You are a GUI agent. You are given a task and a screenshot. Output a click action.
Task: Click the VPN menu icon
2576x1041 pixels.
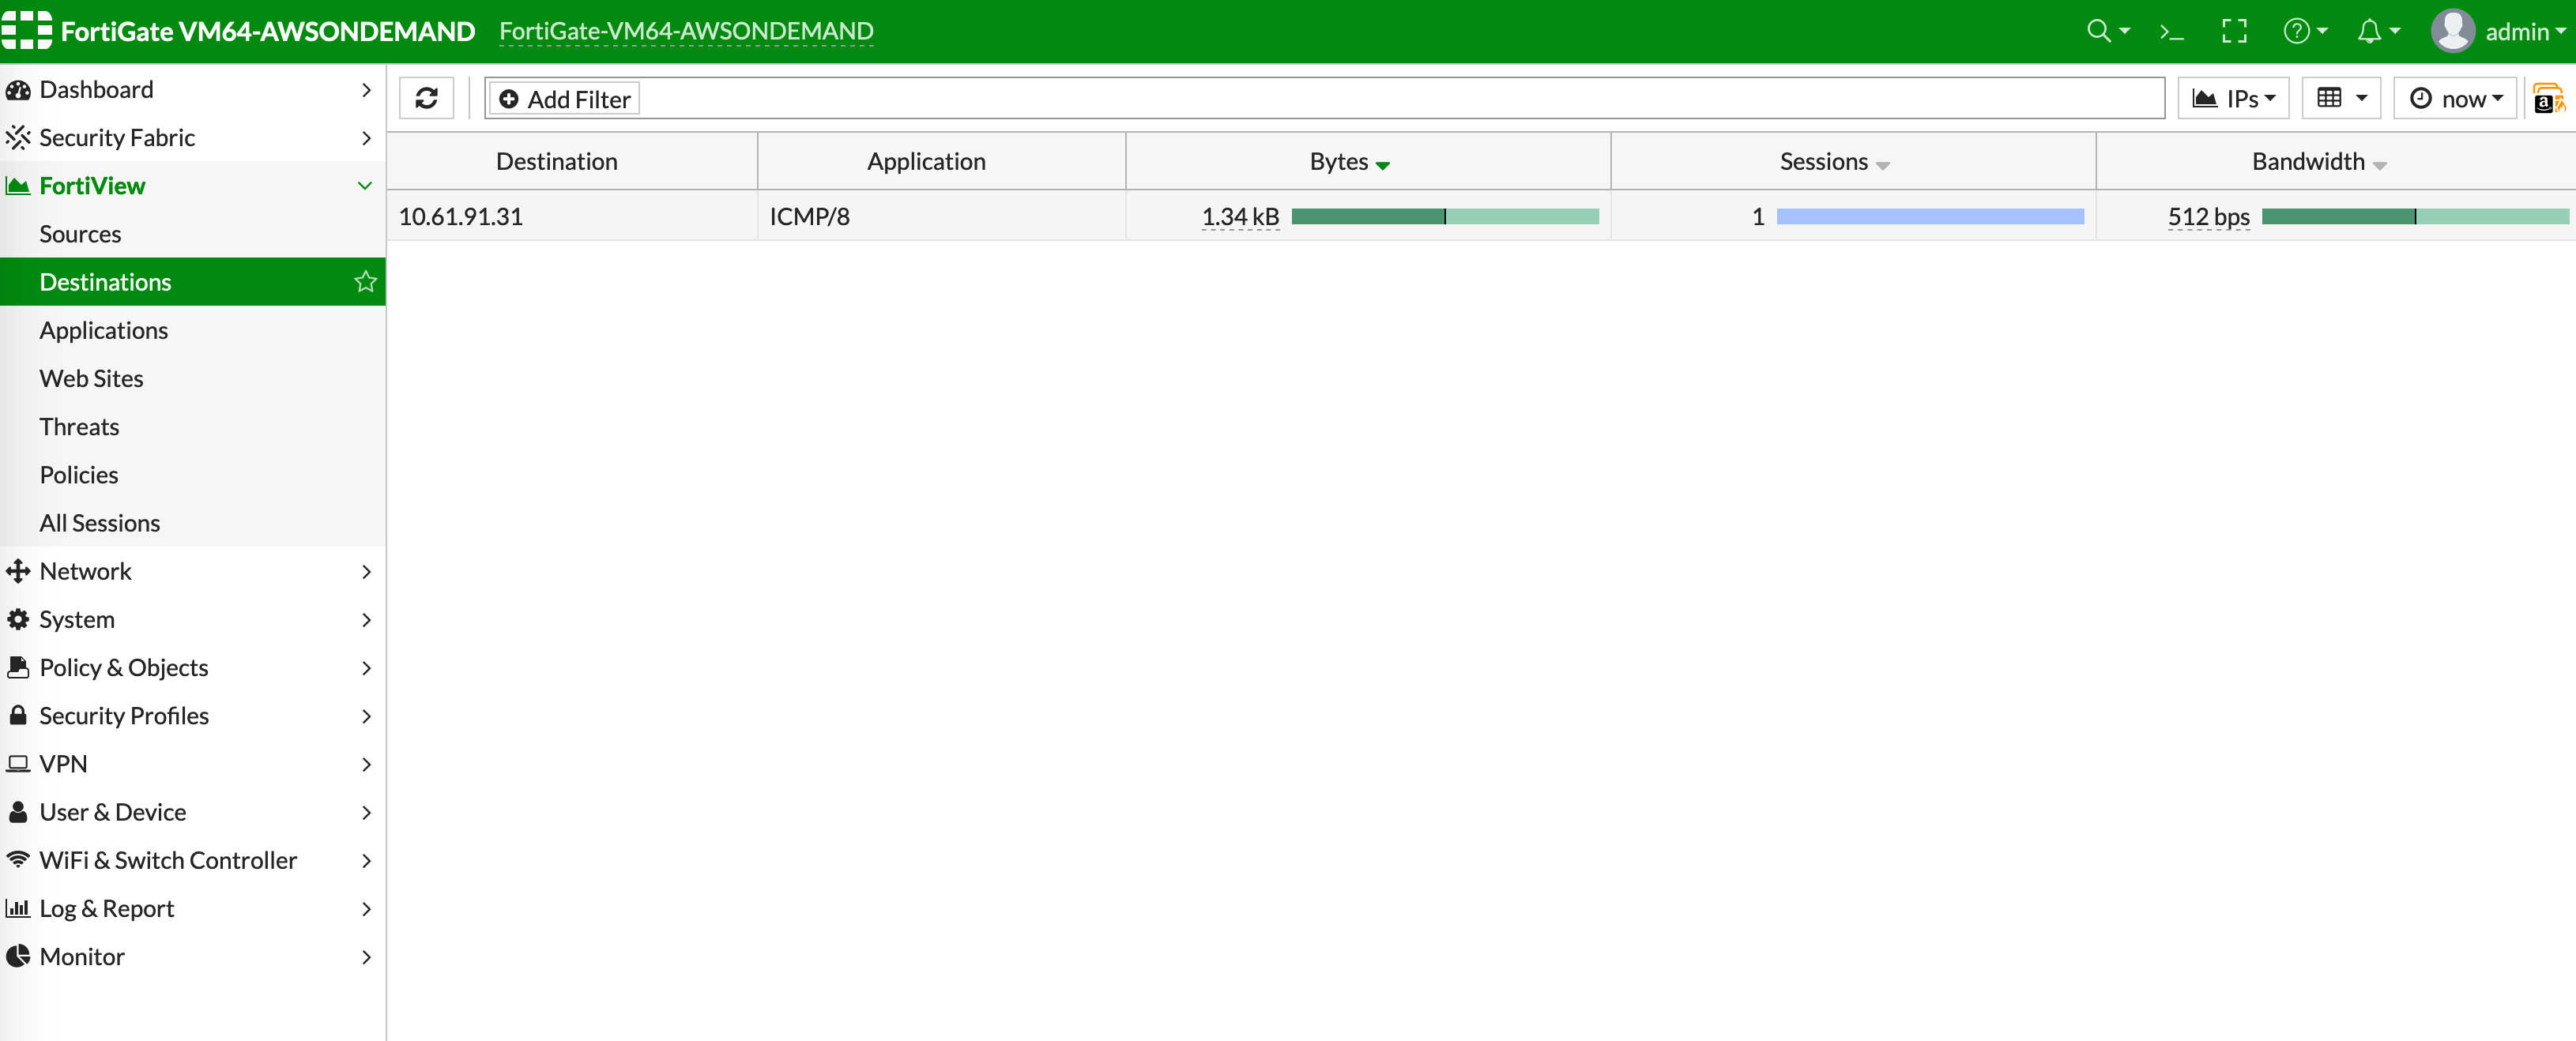(x=20, y=762)
